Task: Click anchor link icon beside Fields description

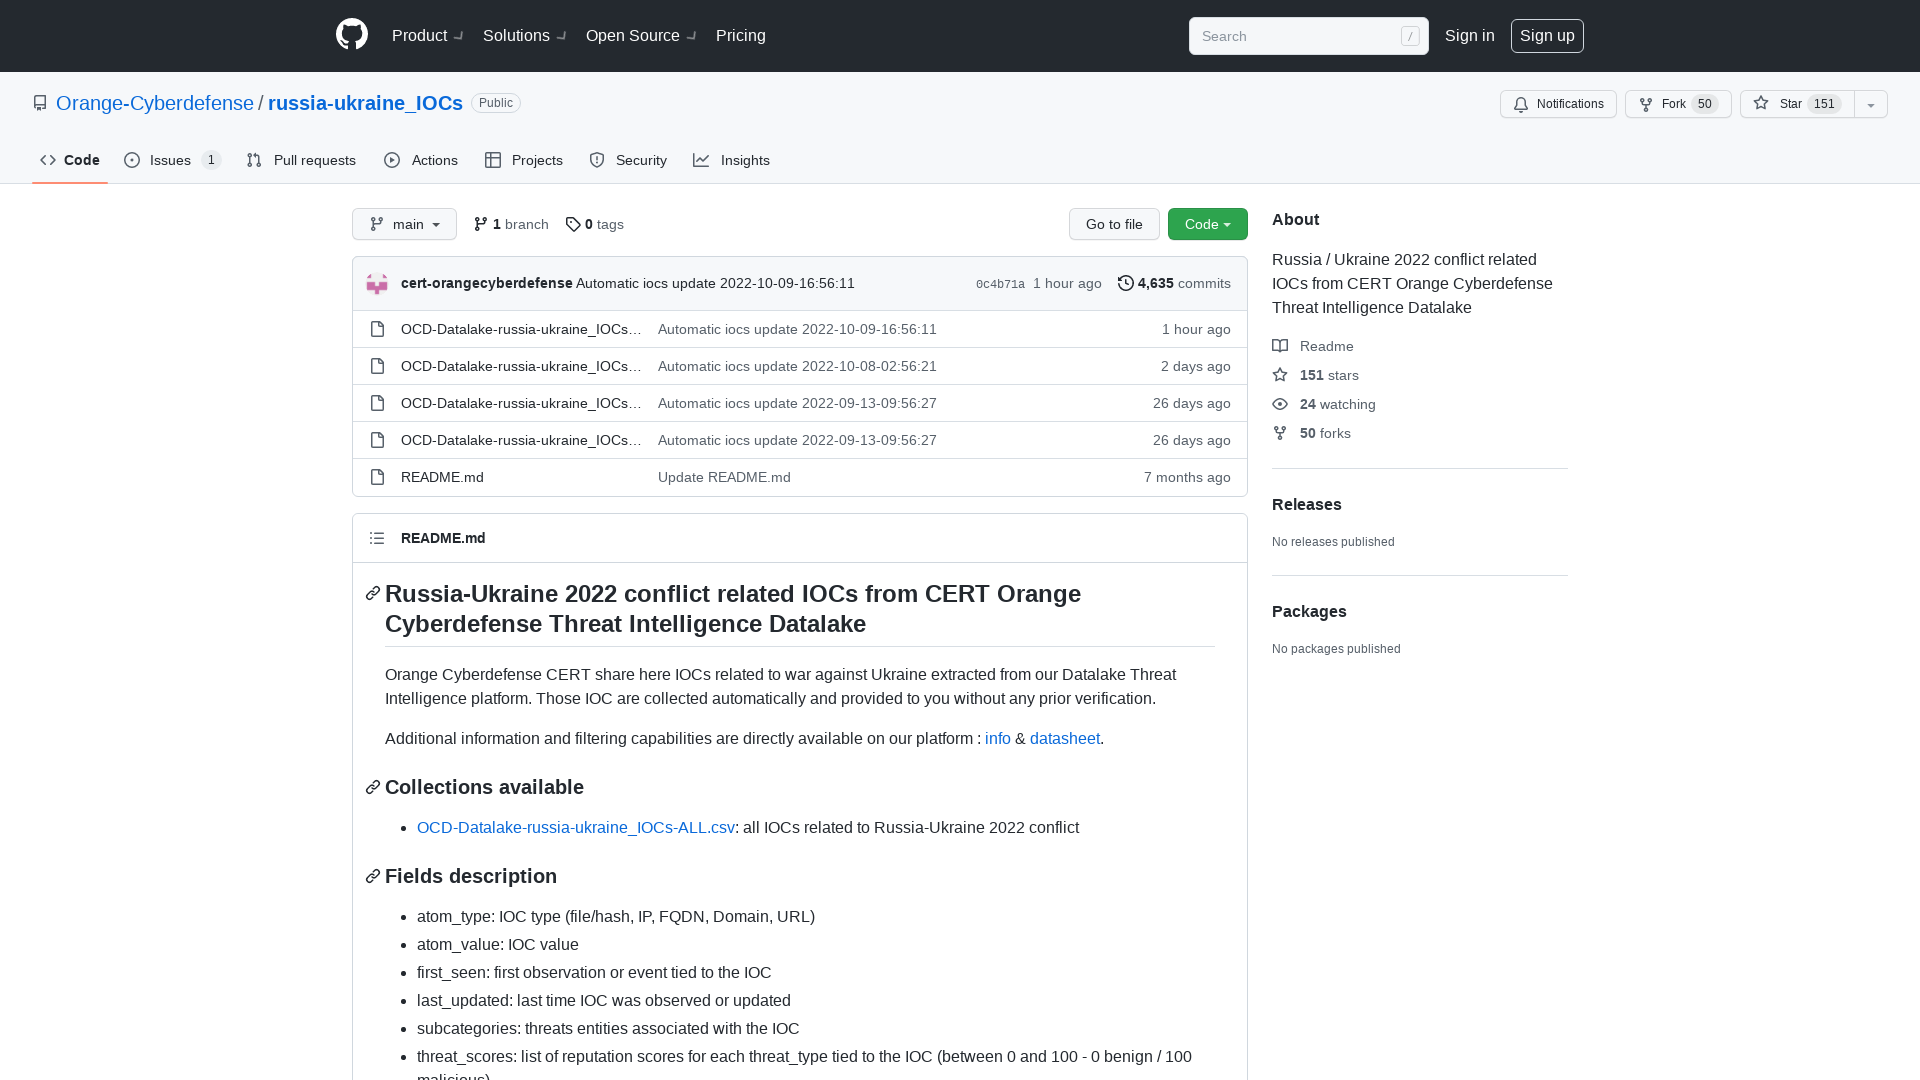Action: pyautogui.click(x=373, y=877)
